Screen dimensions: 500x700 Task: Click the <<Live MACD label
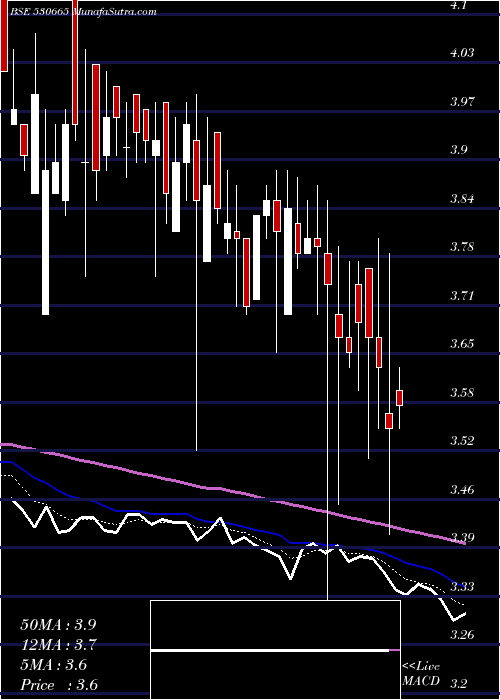(421, 674)
